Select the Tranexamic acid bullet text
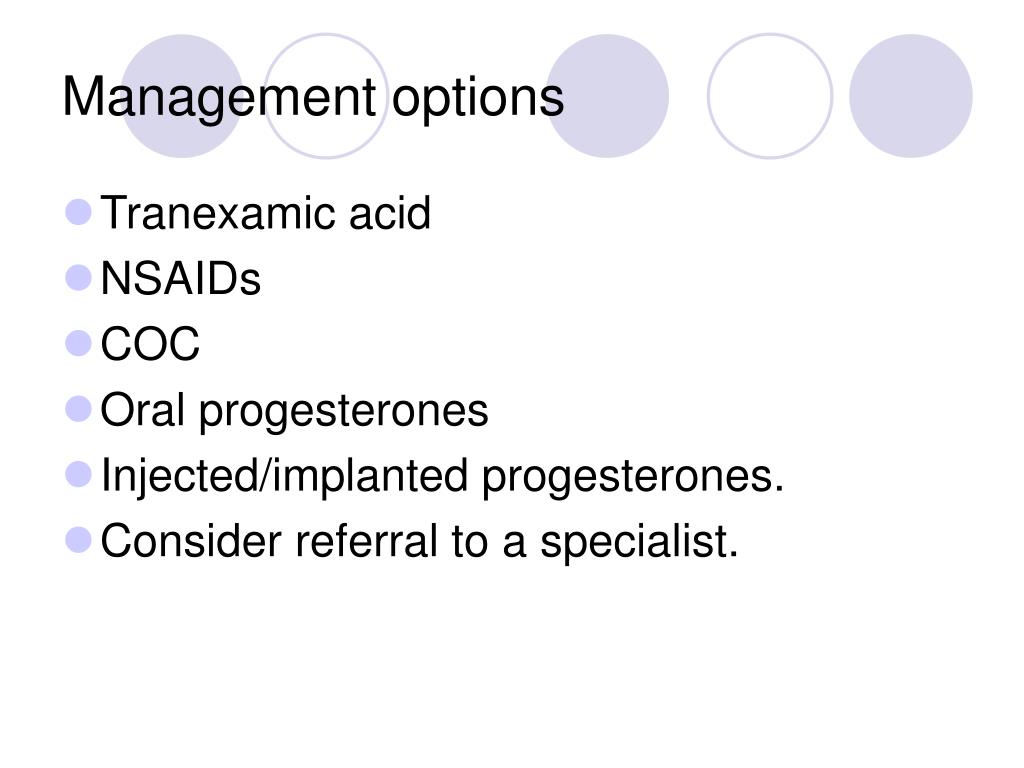The width and height of the screenshot is (1024, 768). pyautogui.click(x=266, y=213)
